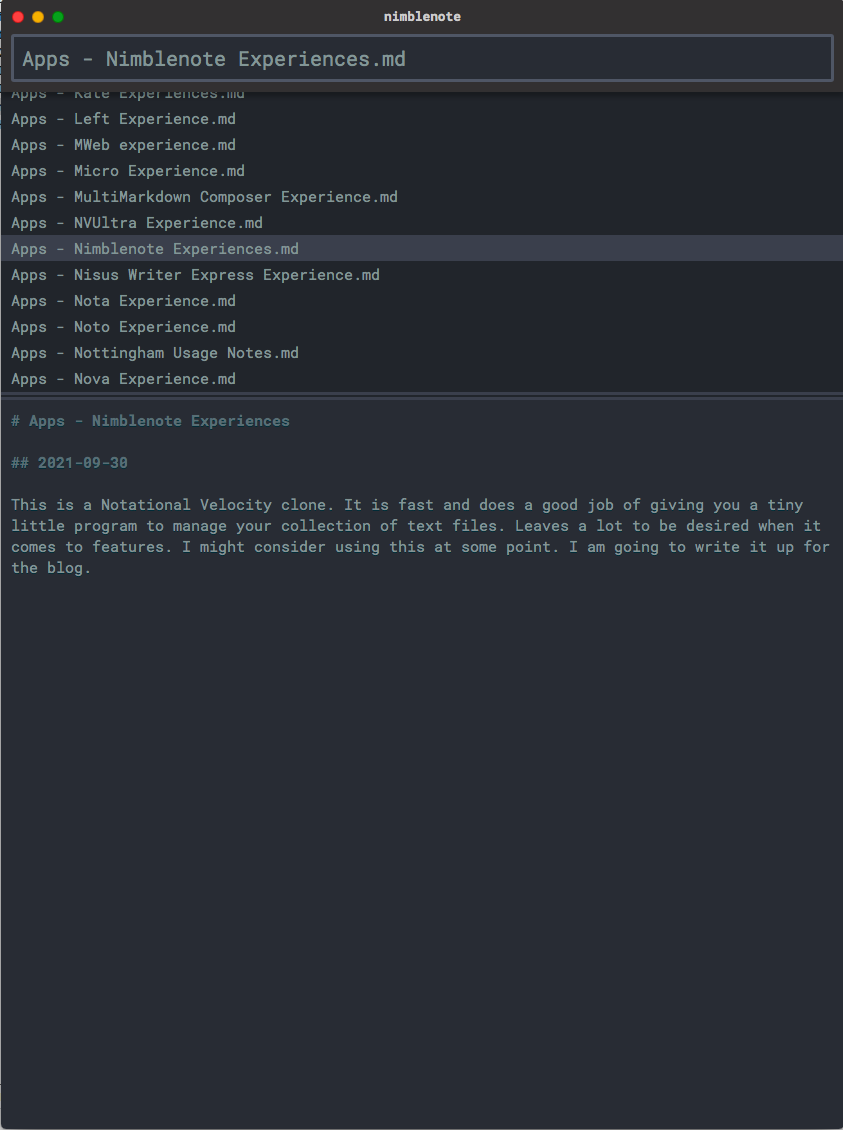This screenshot has width=843, height=1130.
Task: Open Apps - Nisus Writer Express Experience.md
Action: tap(422, 275)
